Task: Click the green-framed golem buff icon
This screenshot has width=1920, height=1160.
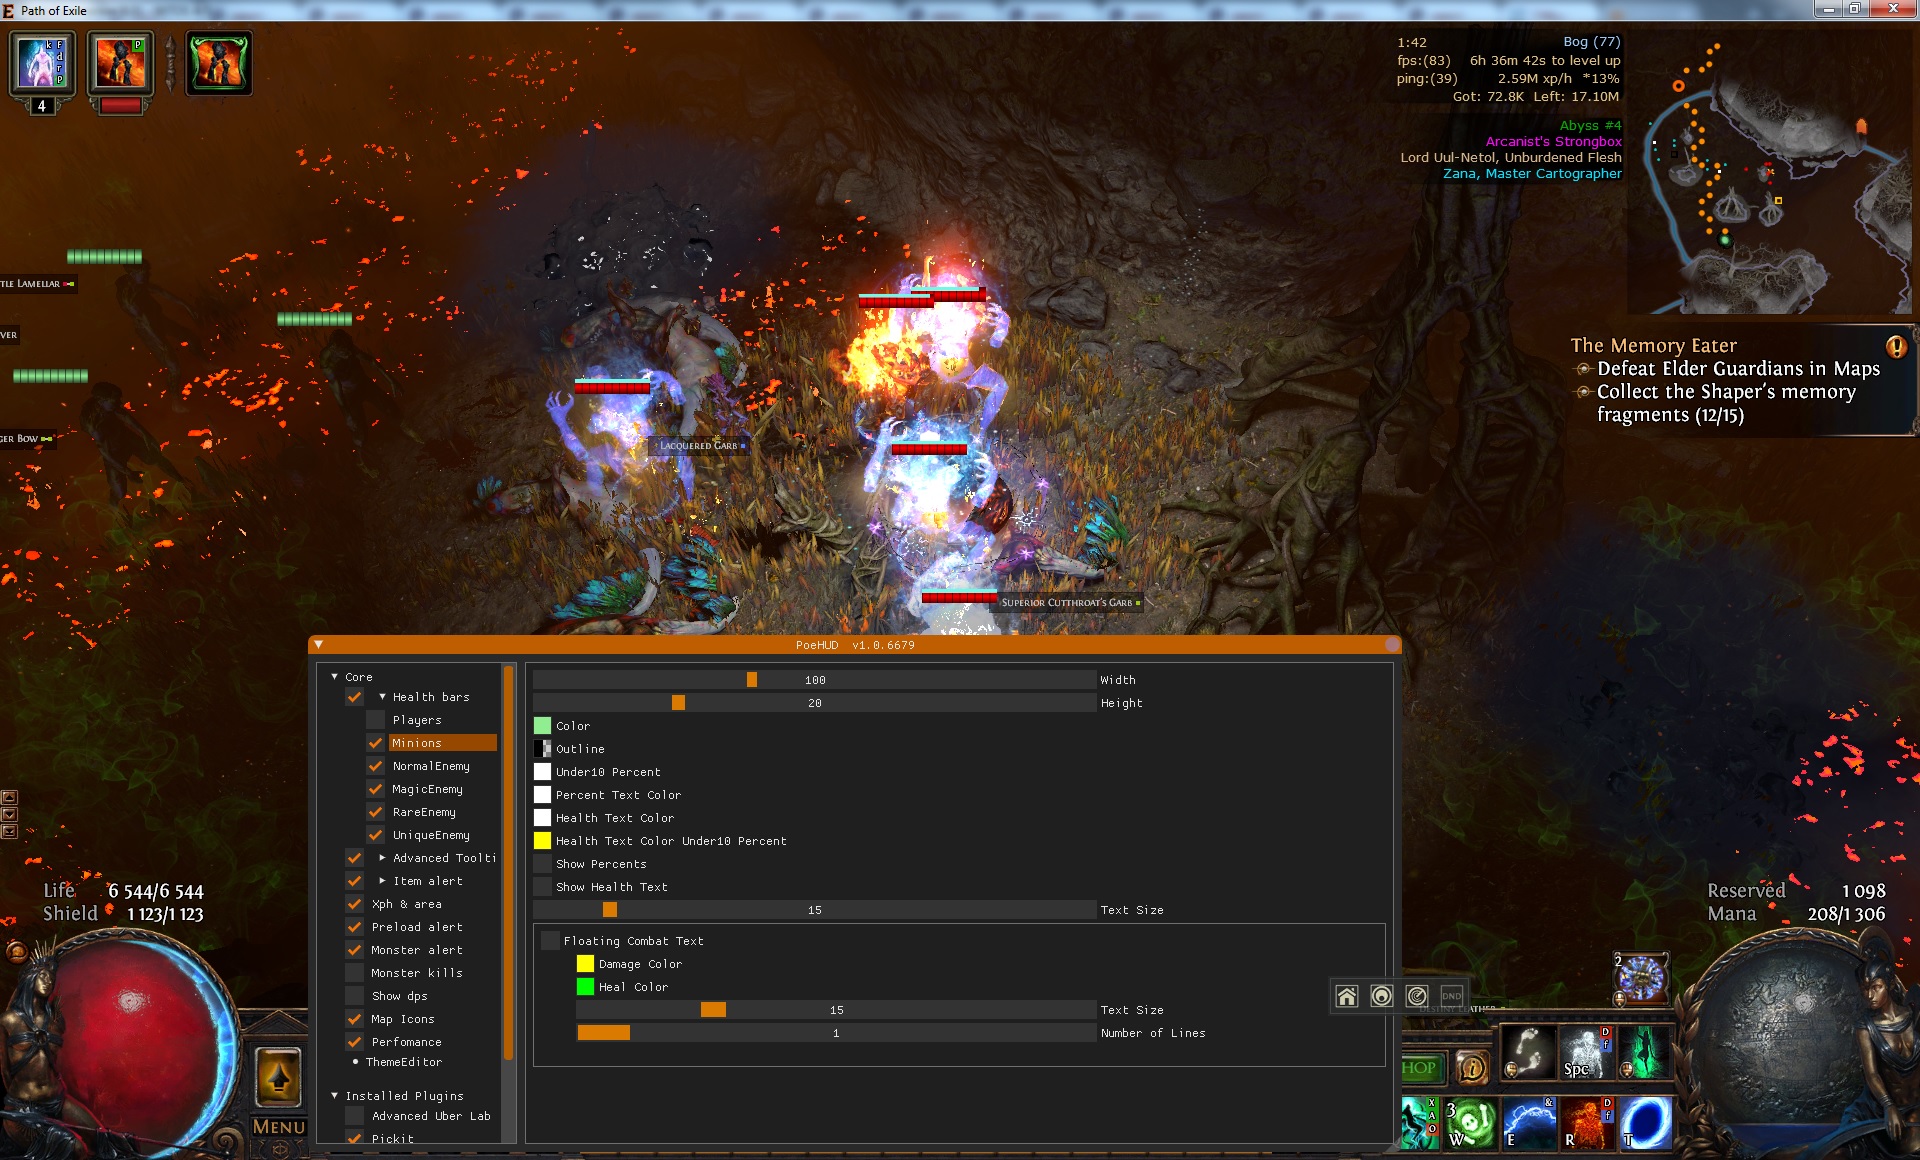Action: click(x=218, y=63)
